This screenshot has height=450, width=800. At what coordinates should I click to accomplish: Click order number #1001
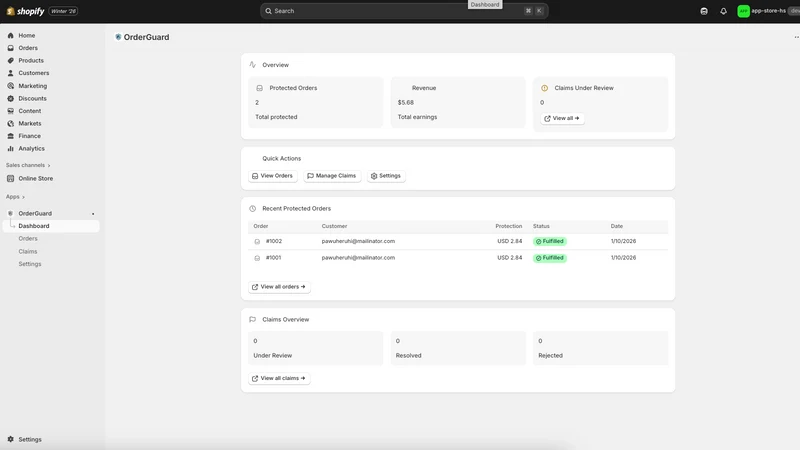(273, 258)
